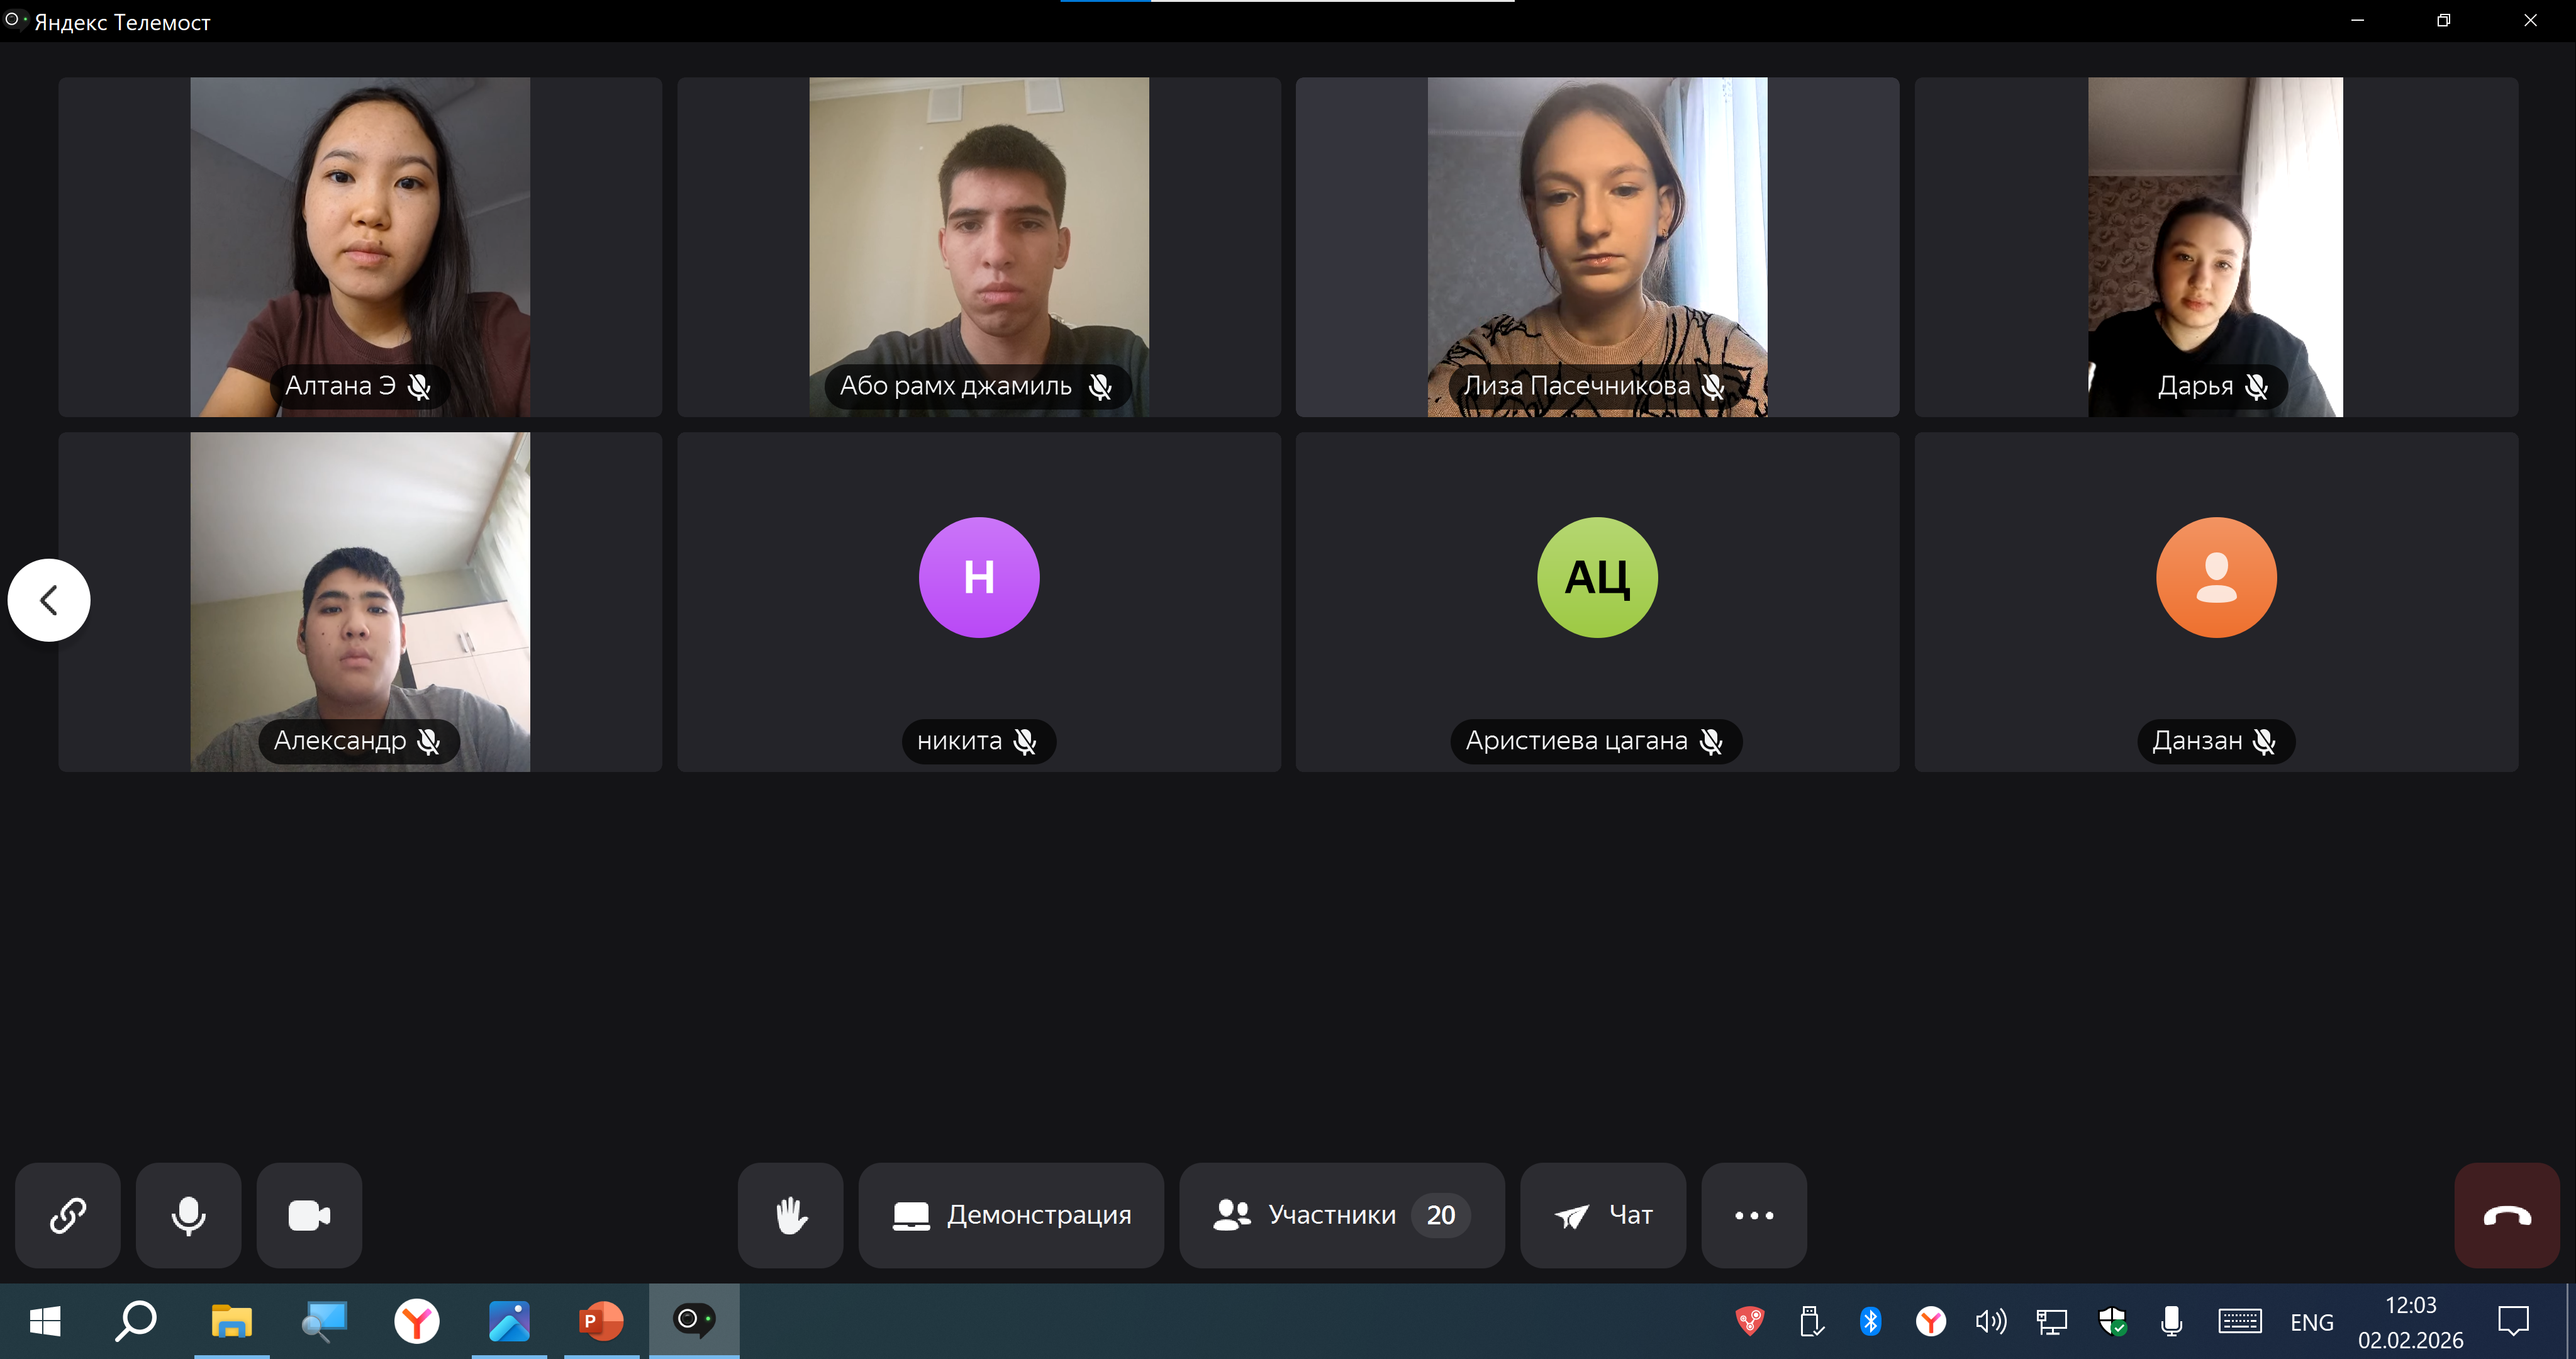Screen dimensions: 2576x1359
Task: Go to previous page of participants
Action: click(48, 600)
